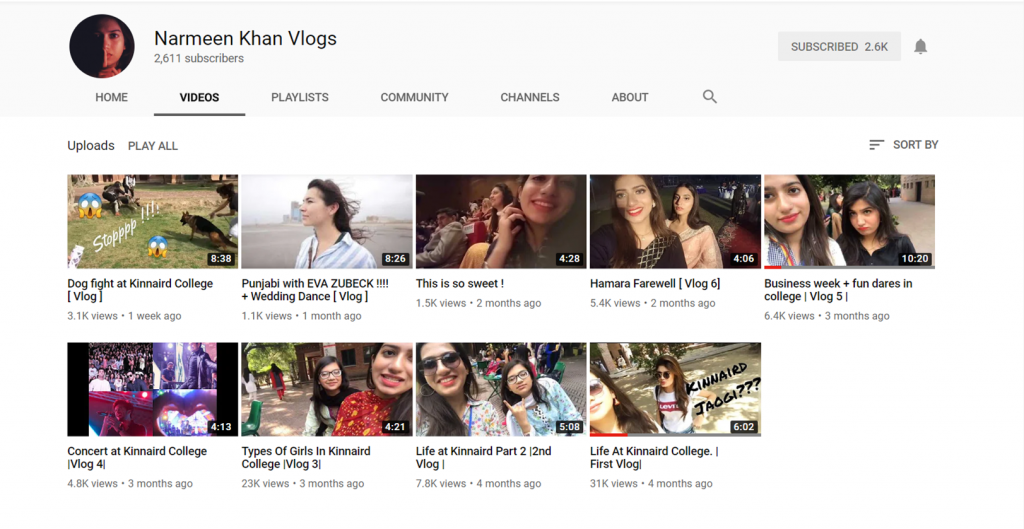Open the channel search magnifier icon

point(709,97)
